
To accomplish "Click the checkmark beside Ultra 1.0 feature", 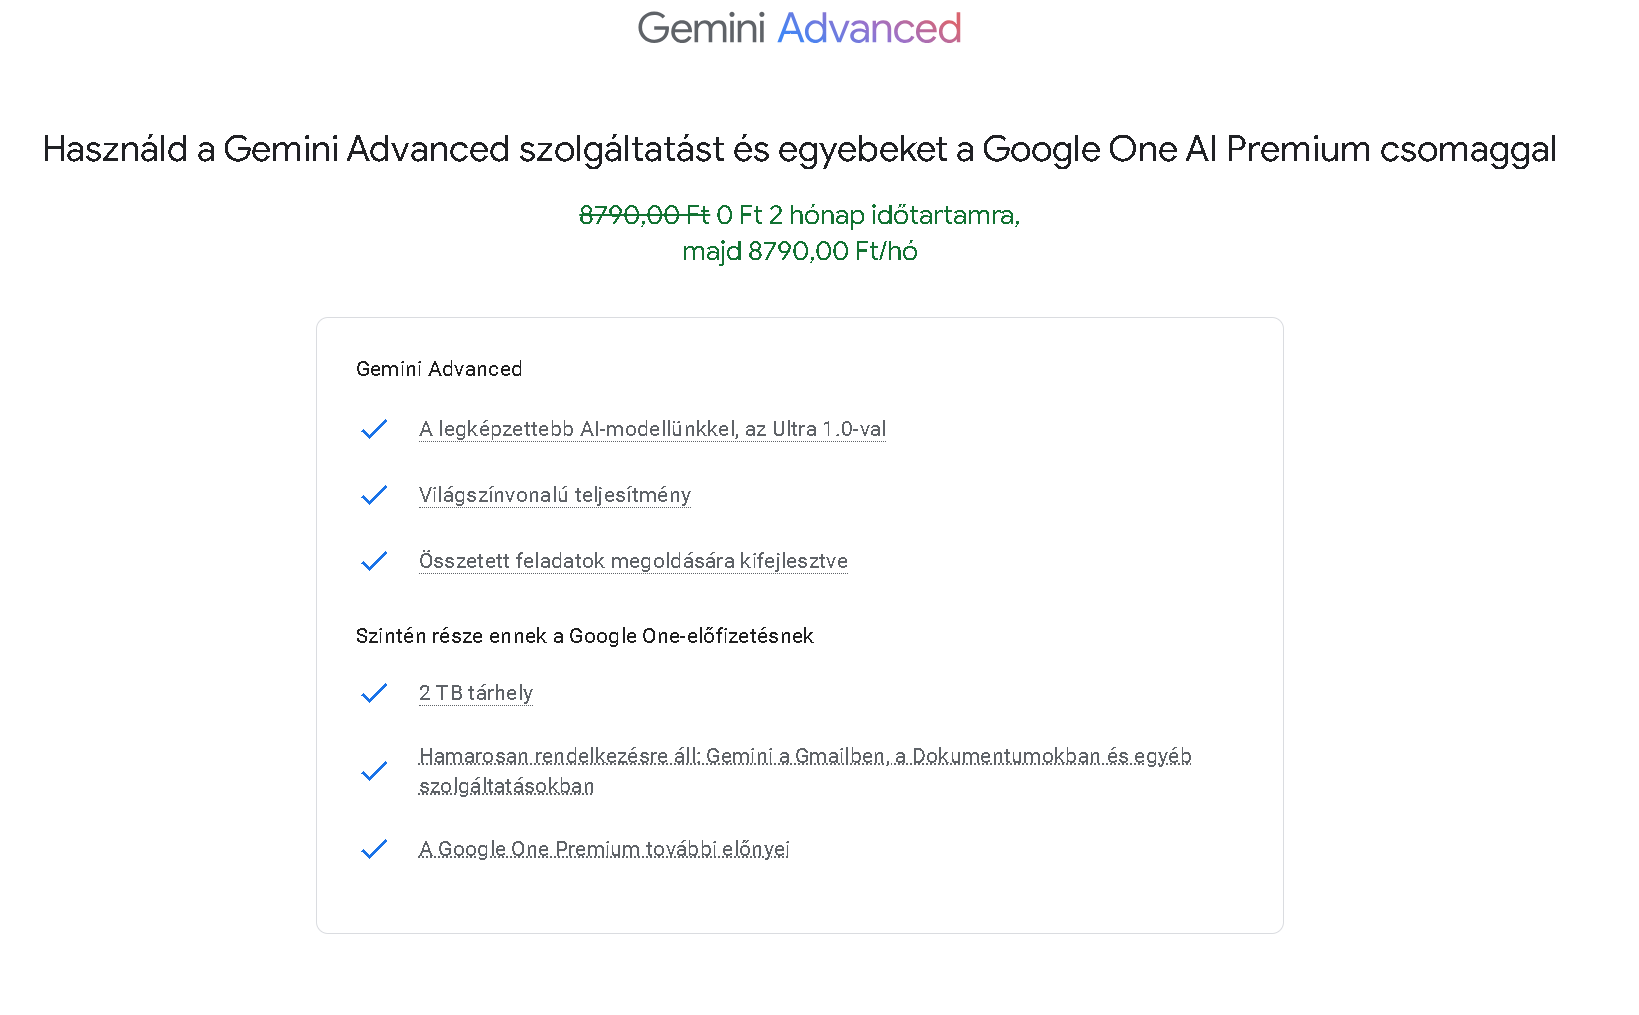I will coord(374,429).
